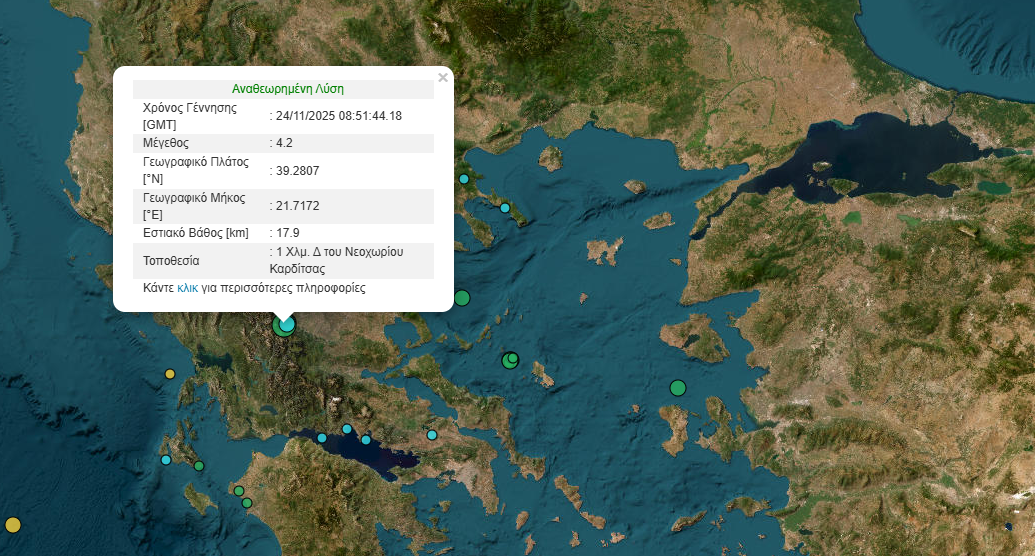Screen dimensions: 1035x556
Task: Open the 'κλικ' link for more information
Action: 187,288
